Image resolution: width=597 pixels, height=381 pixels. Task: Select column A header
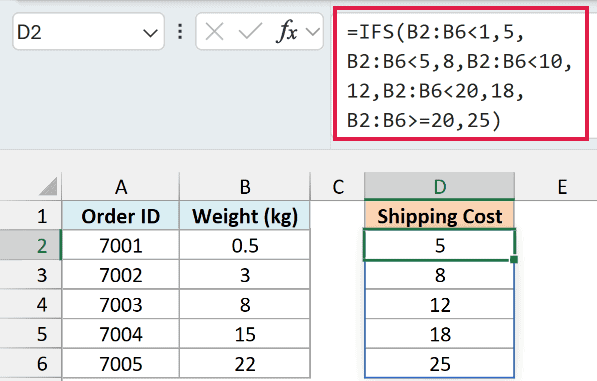click(x=120, y=187)
